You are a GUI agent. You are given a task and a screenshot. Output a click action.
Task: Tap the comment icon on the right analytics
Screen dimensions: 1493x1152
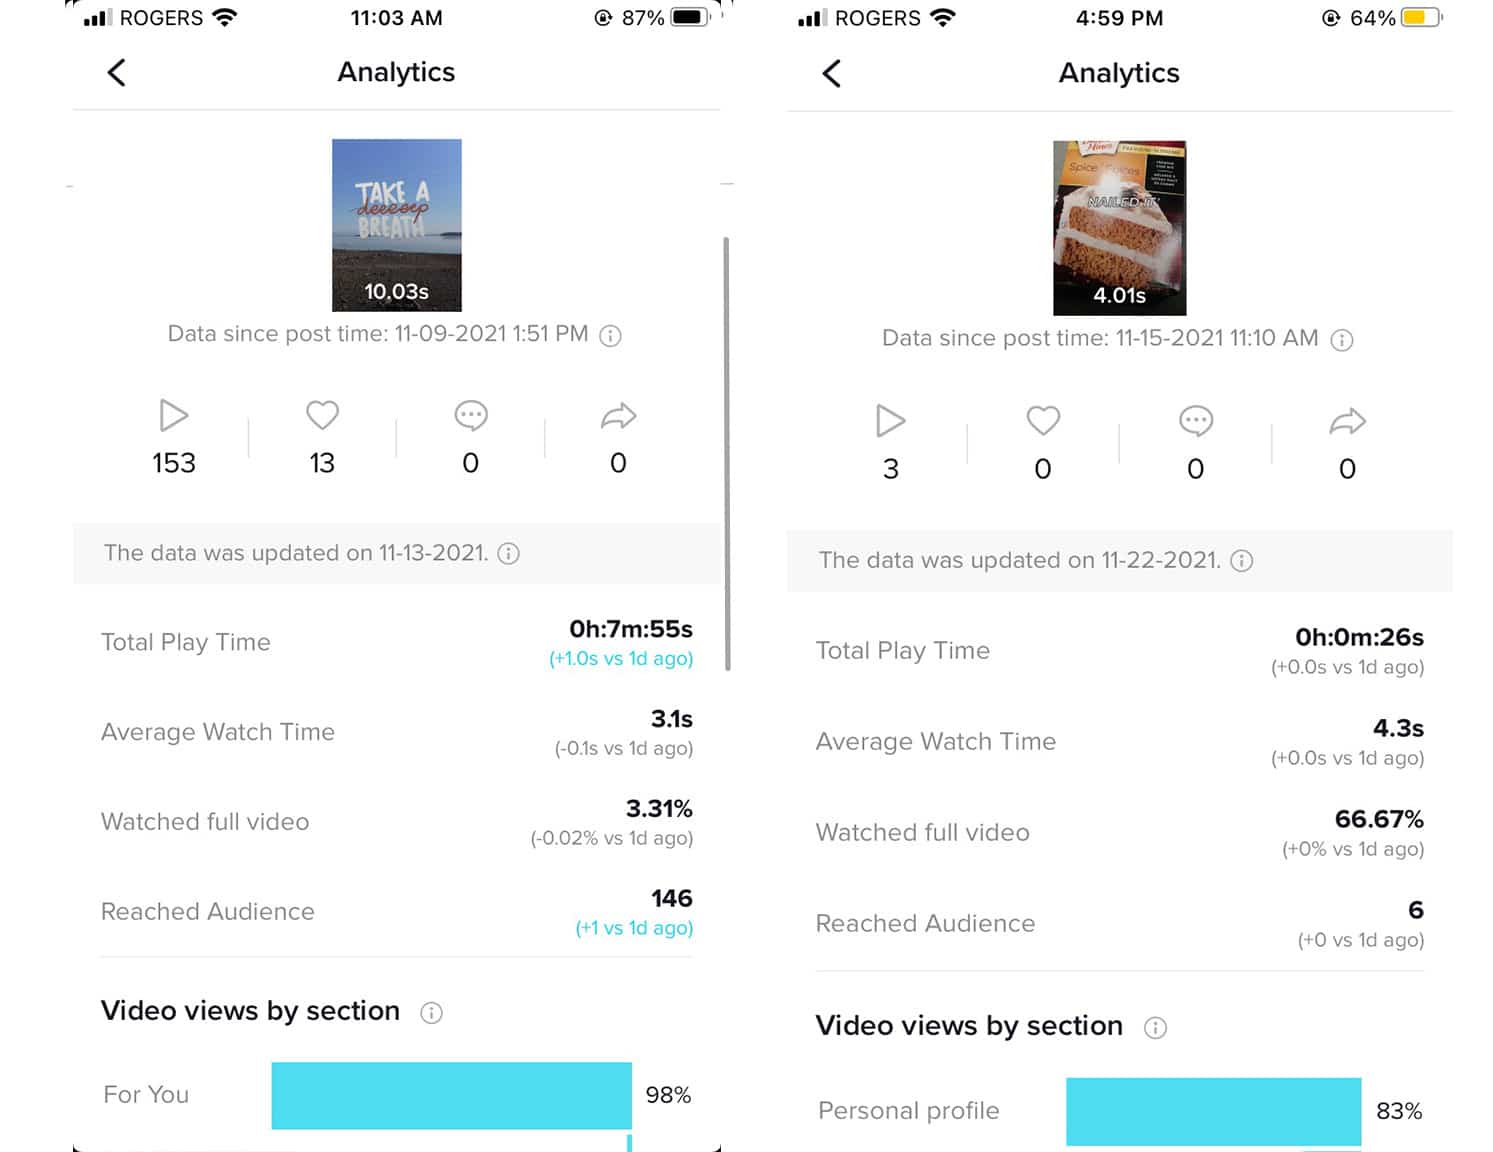pyautogui.click(x=1194, y=420)
